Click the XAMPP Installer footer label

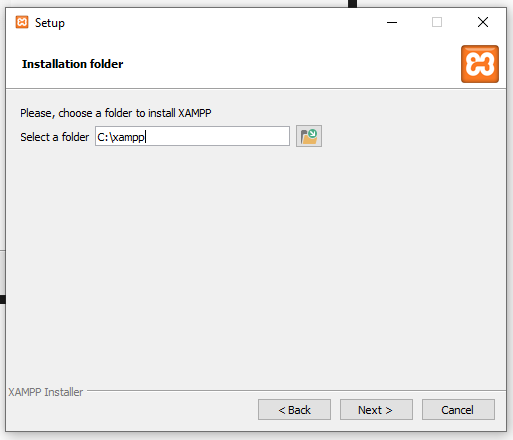click(x=45, y=392)
